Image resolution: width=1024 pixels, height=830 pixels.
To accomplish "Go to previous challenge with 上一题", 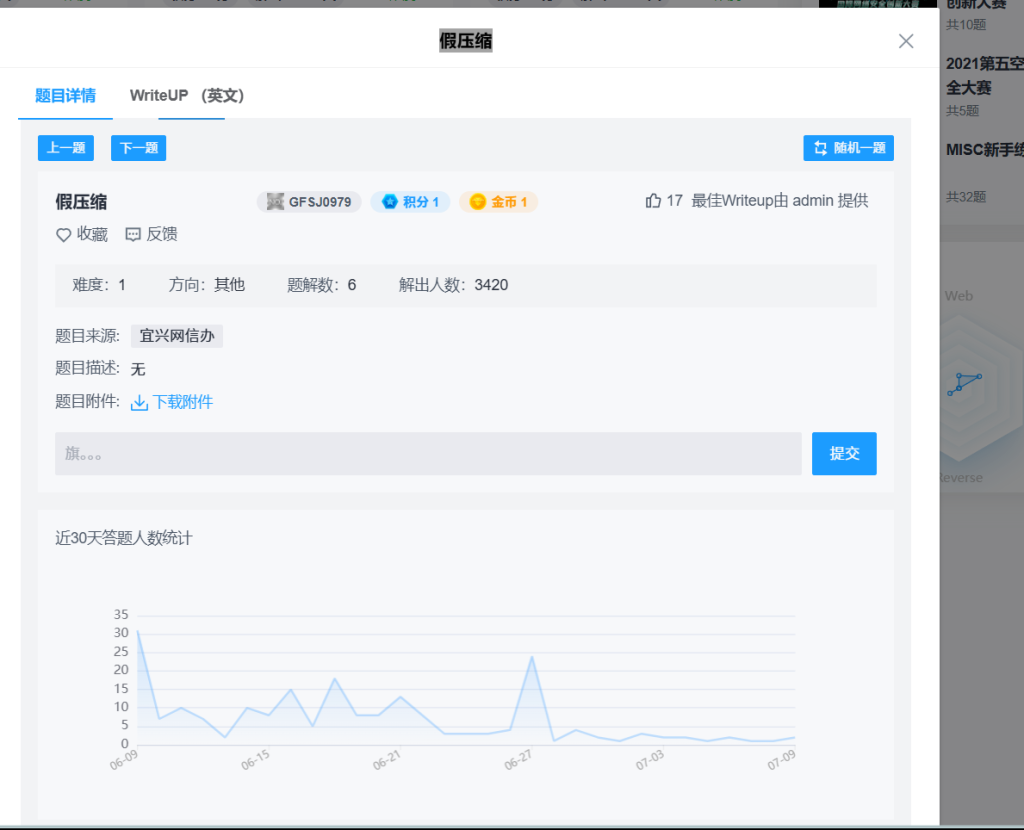I will click(66, 148).
